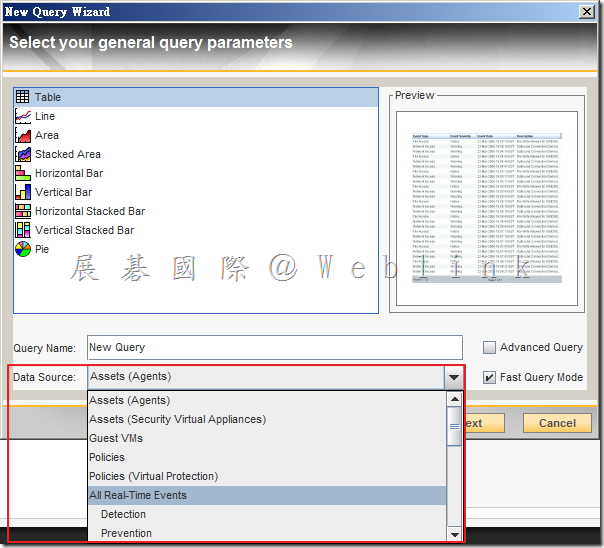Click the Cancel button

(557, 423)
